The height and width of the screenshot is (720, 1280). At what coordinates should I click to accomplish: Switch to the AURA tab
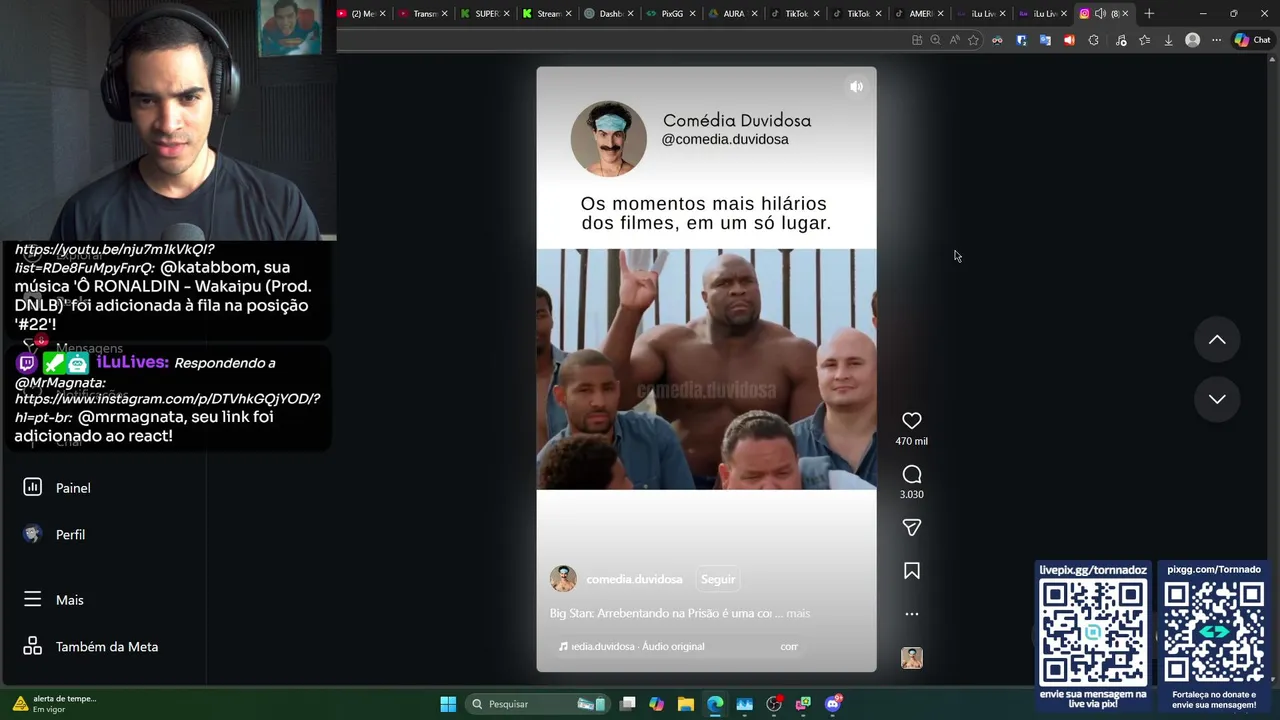pos(733,13)
